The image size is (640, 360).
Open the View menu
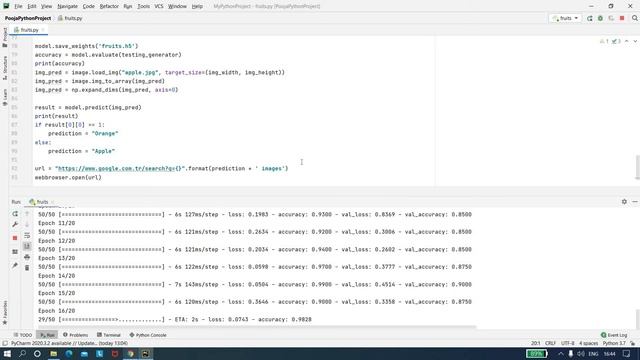47,7
